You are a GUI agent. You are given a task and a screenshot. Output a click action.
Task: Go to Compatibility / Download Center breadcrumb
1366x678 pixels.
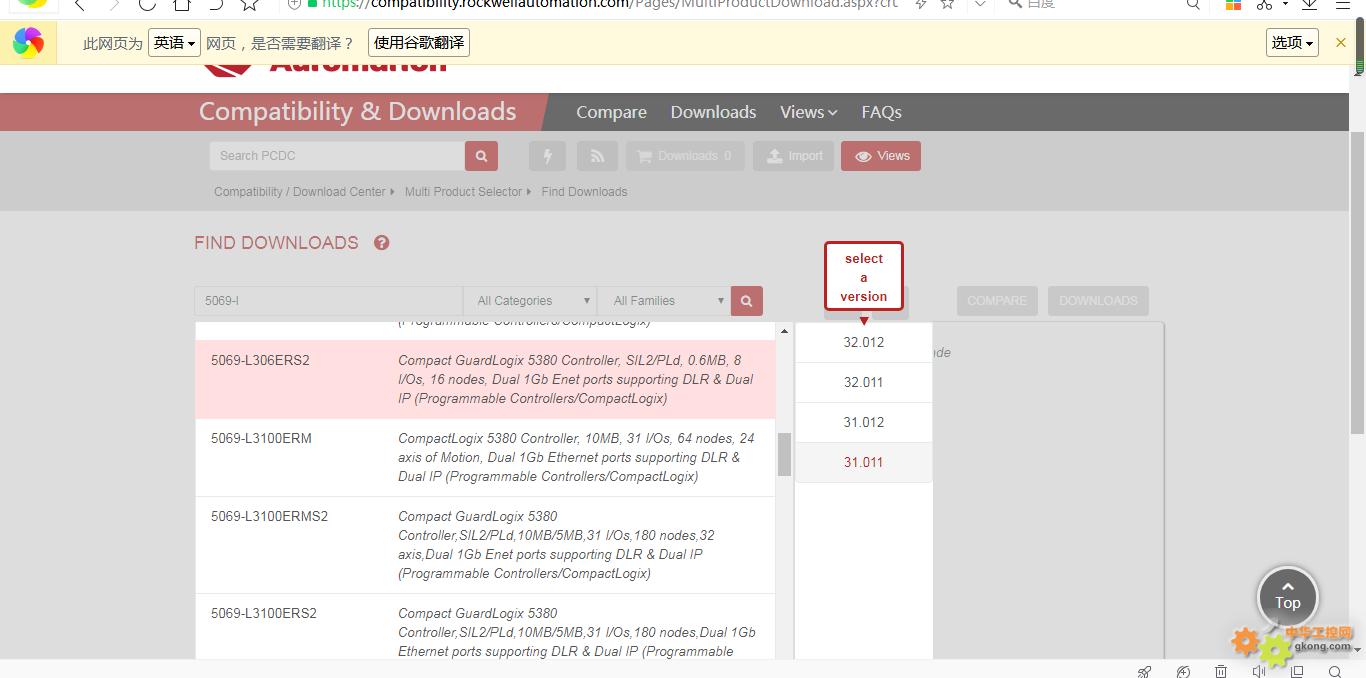click(299, 192)
